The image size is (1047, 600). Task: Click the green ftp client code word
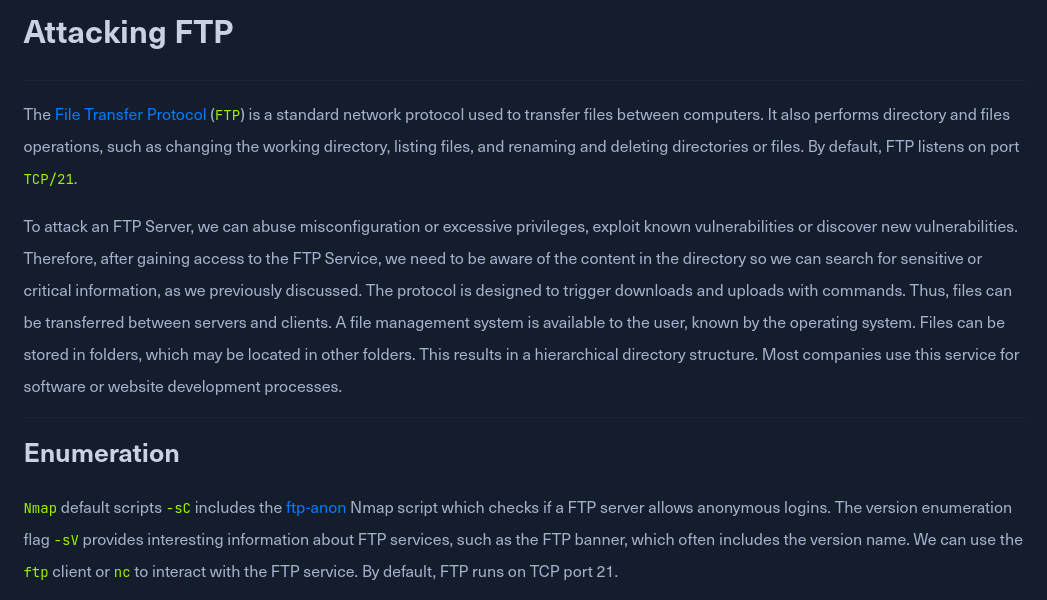coord(35,572)
